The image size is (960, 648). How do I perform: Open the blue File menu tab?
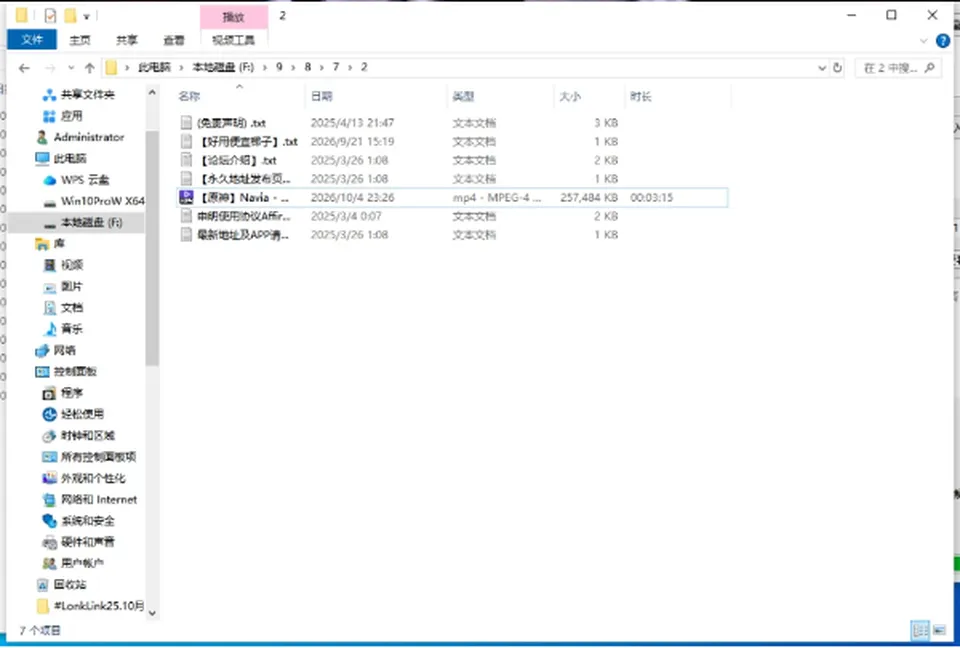pos(32,40)
